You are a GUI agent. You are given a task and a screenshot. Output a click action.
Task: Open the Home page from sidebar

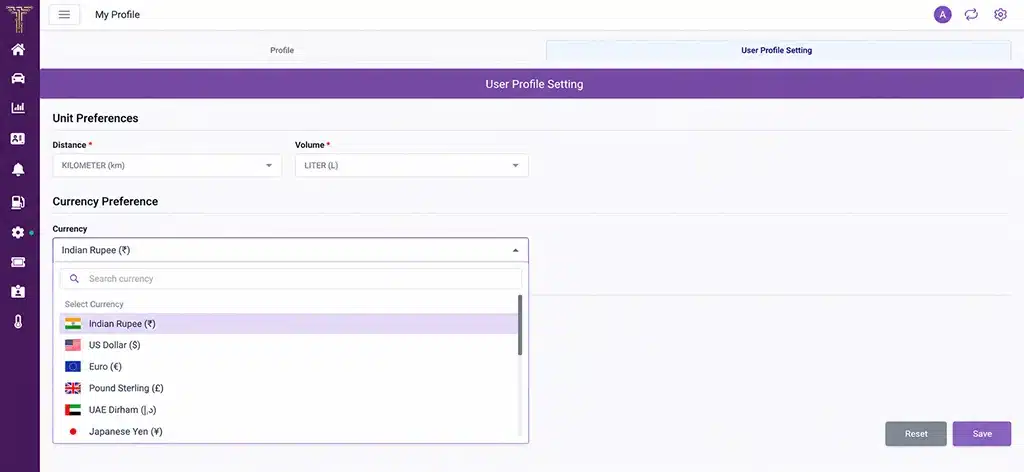click(x=18, y=49)
